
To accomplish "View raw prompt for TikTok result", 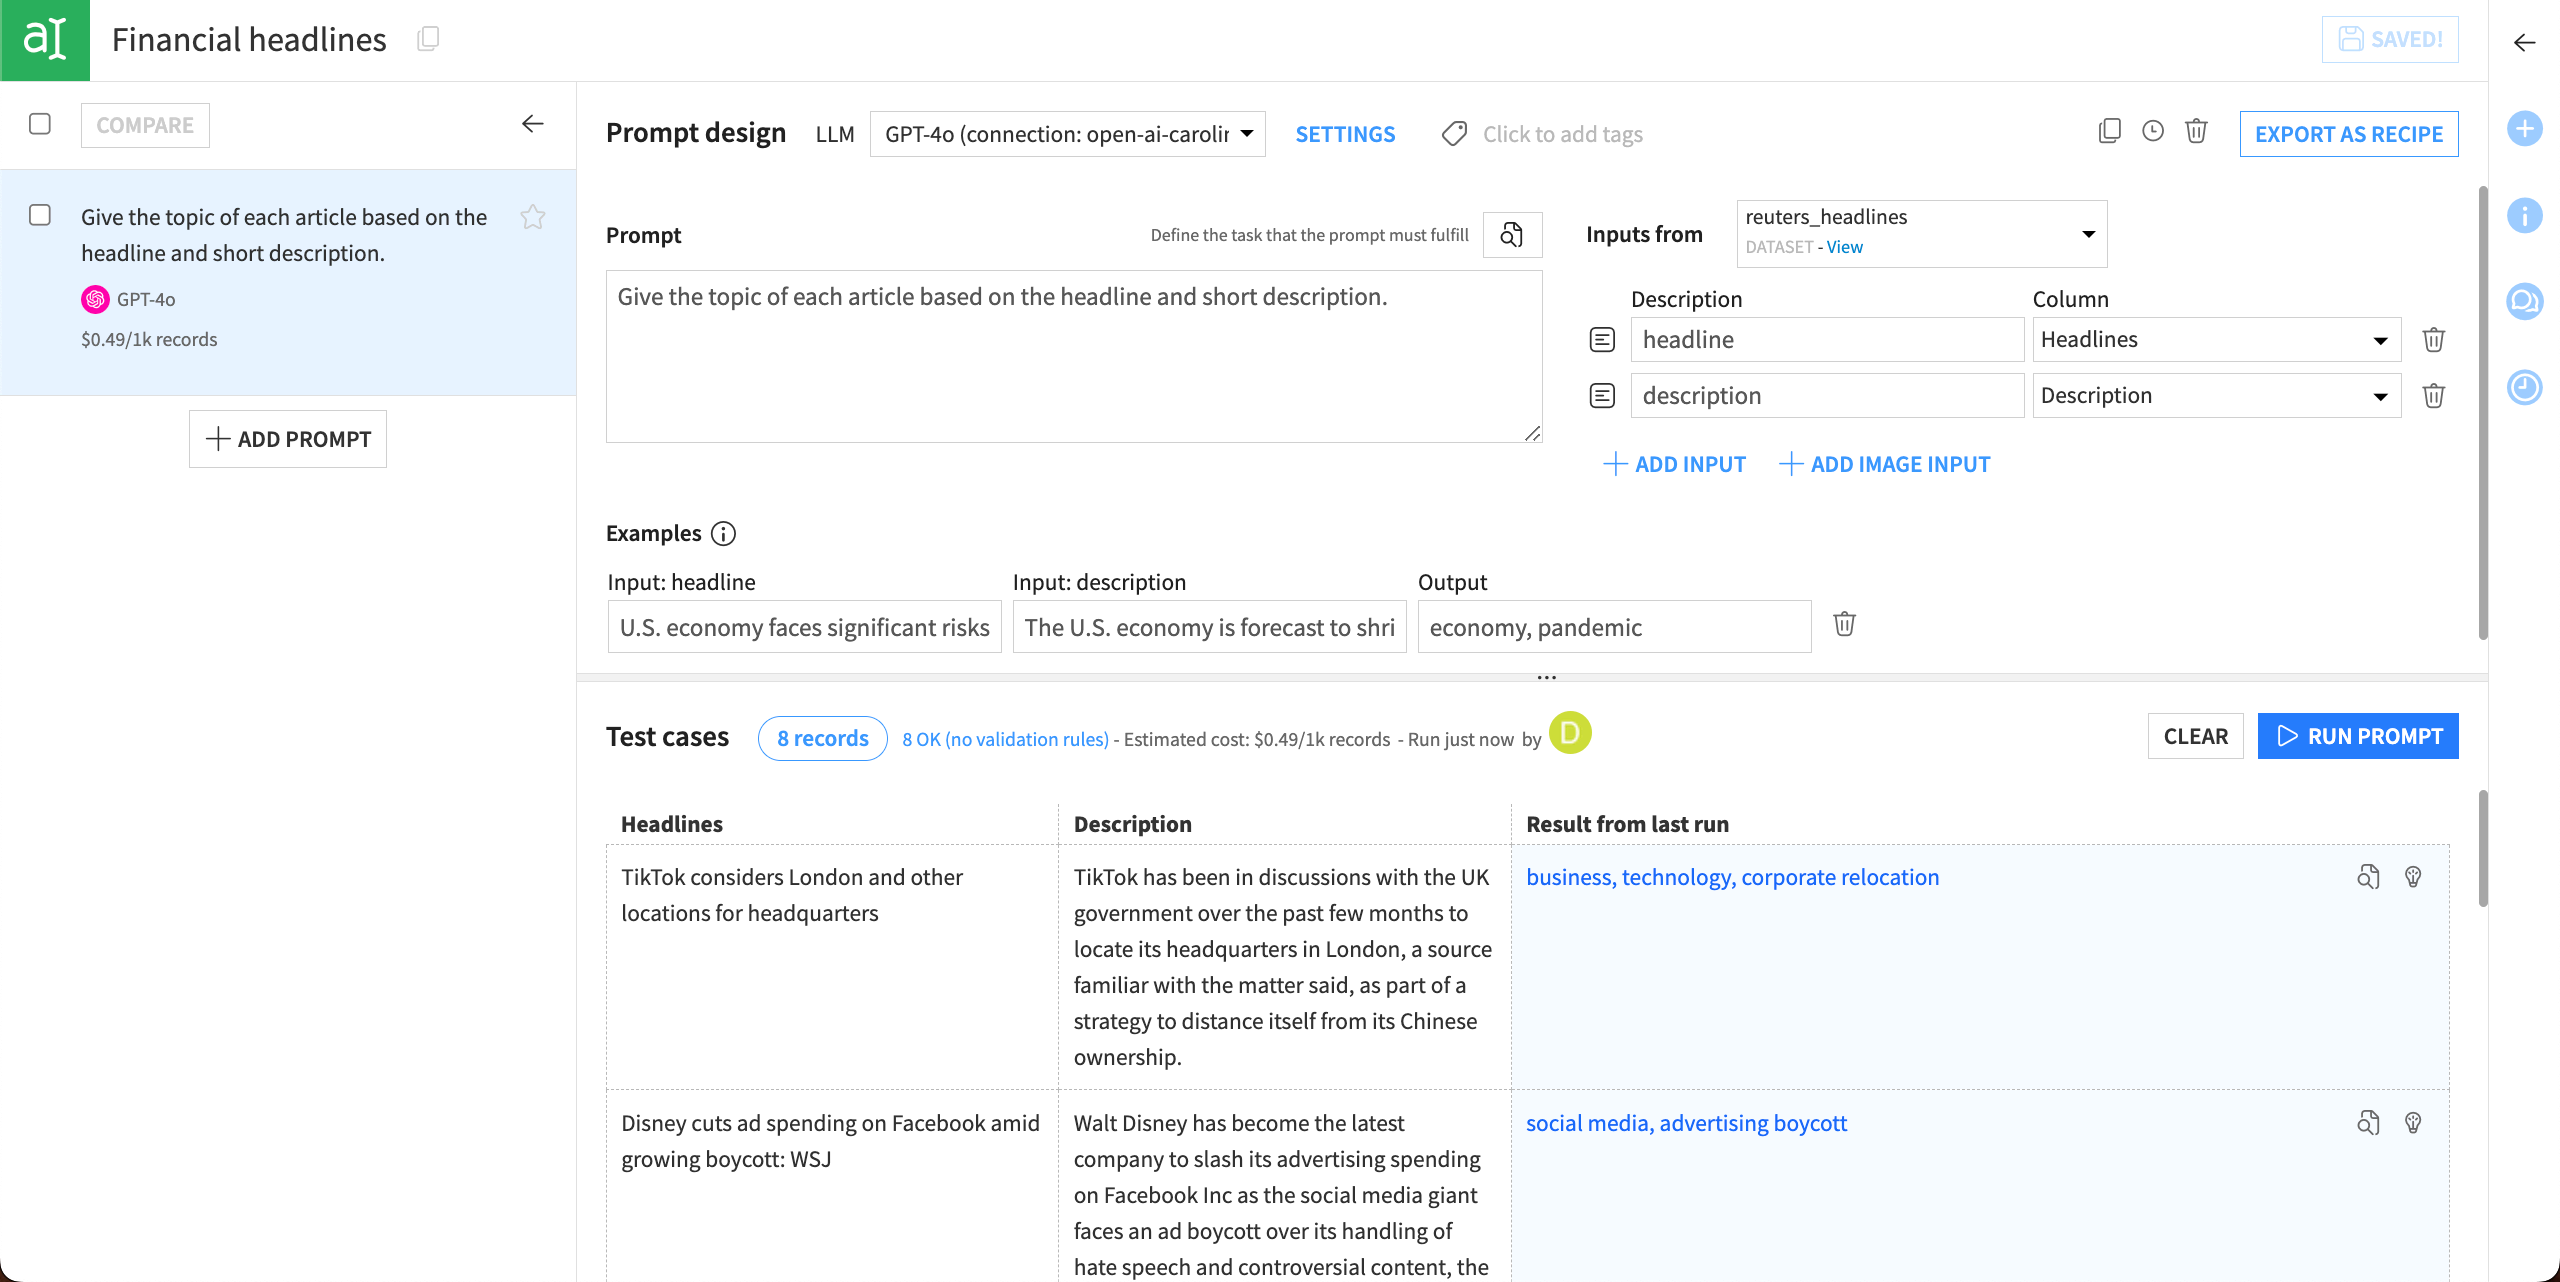I will point(2368,877).
